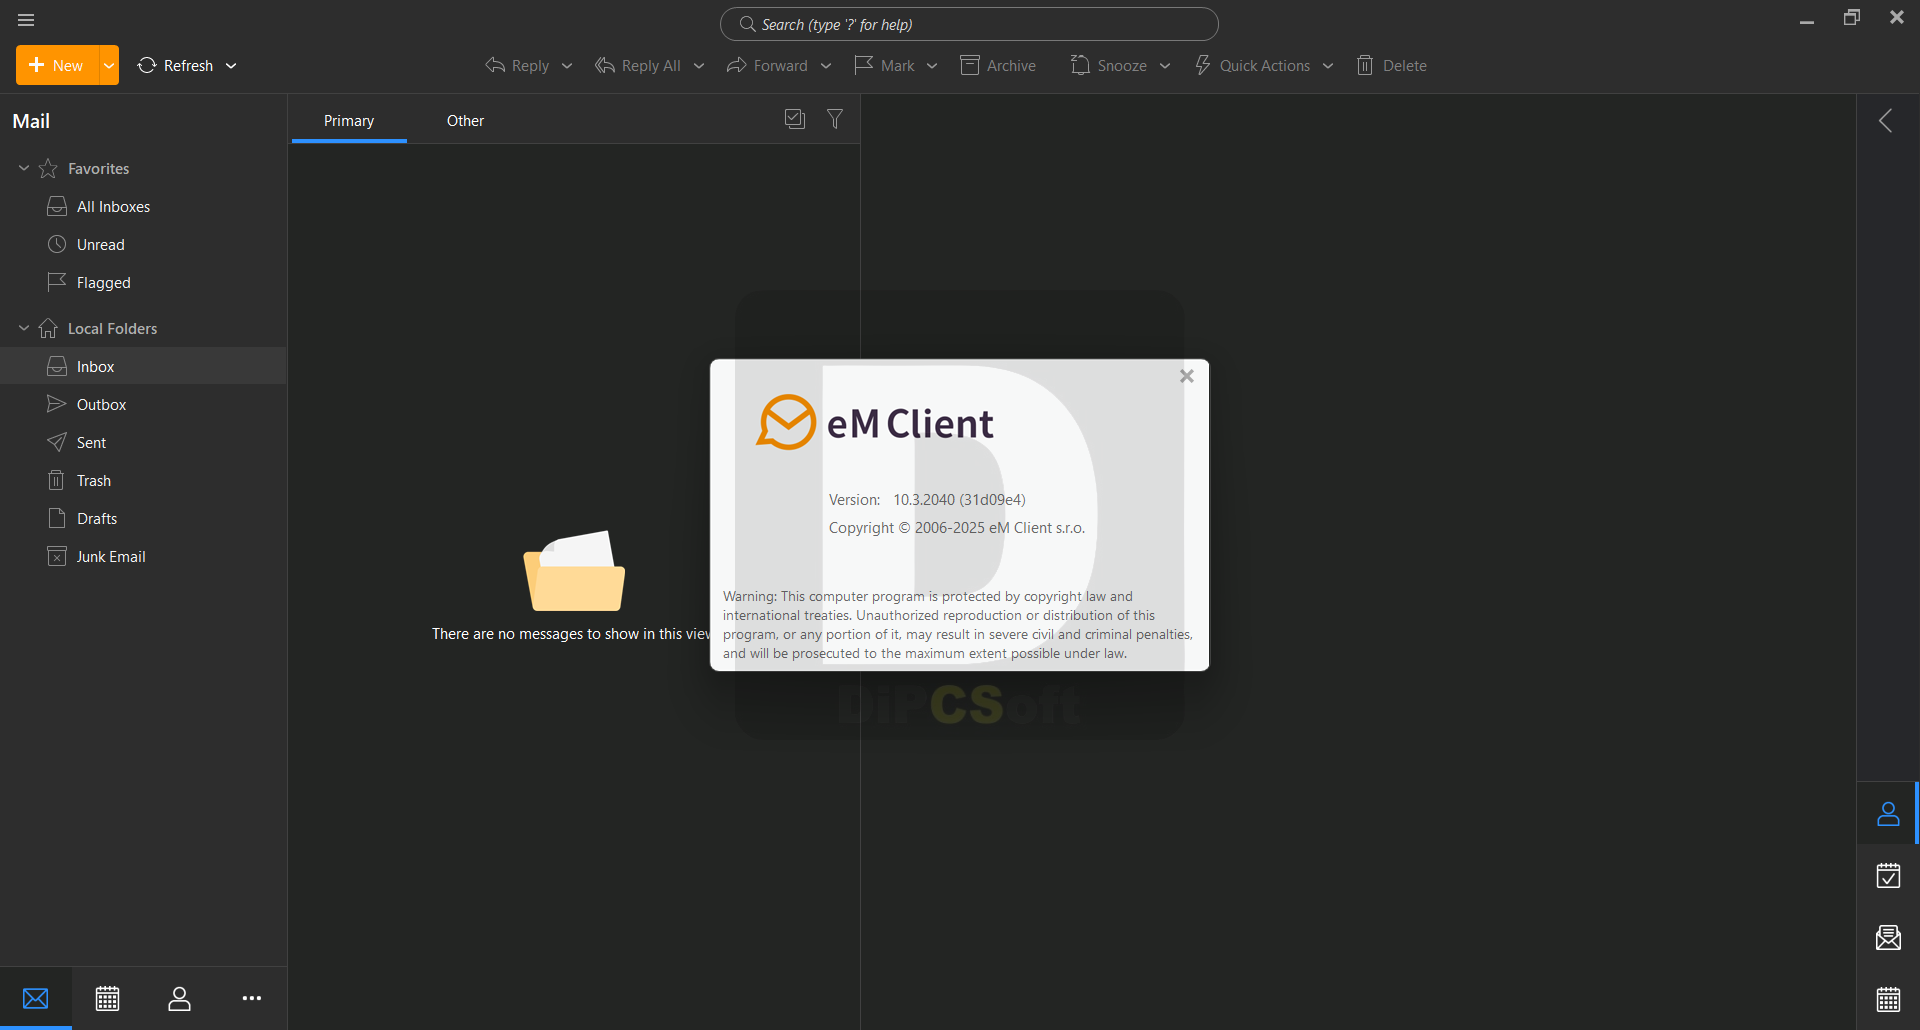
Task: Collapse the right sidebar arrow
Action: point(1886,121)
